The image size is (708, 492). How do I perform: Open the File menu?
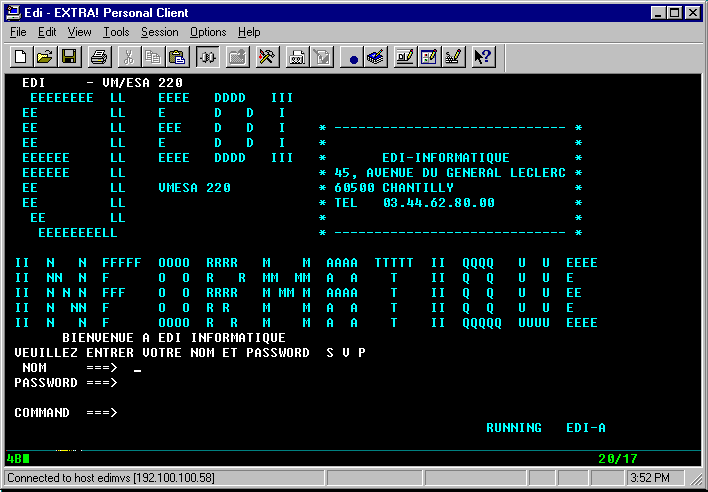[18, 32]
